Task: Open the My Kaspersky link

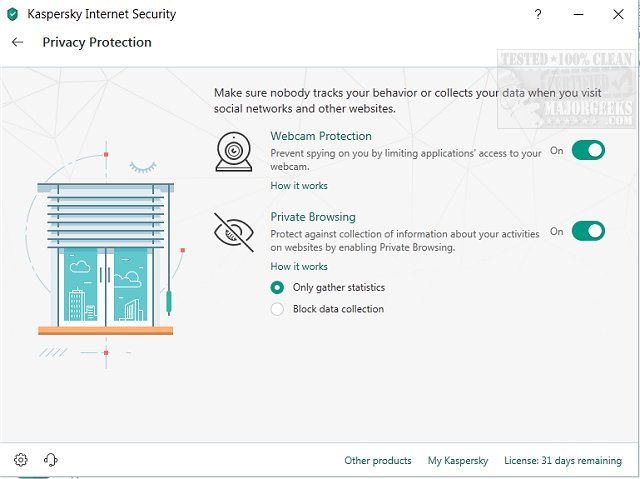Action: 458,461
